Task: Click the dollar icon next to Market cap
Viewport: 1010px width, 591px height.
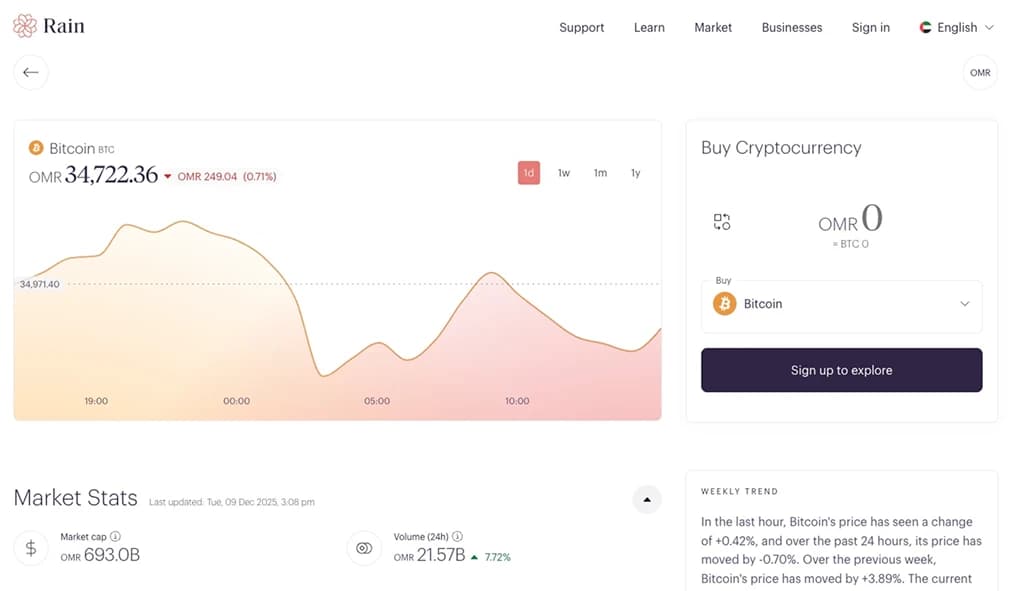Action: tap(30, 547)
